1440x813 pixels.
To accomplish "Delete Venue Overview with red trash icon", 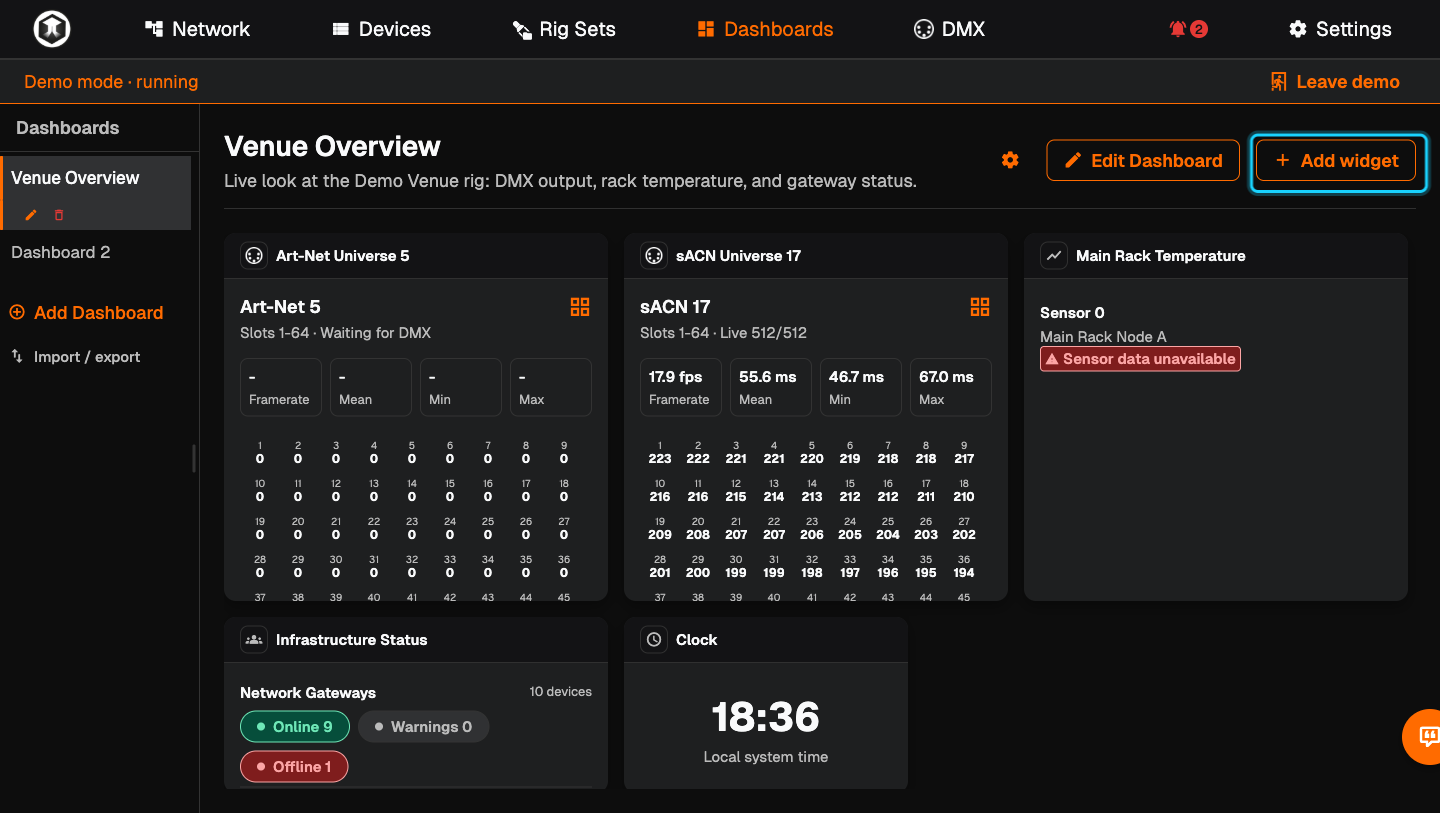I will 59,215.
